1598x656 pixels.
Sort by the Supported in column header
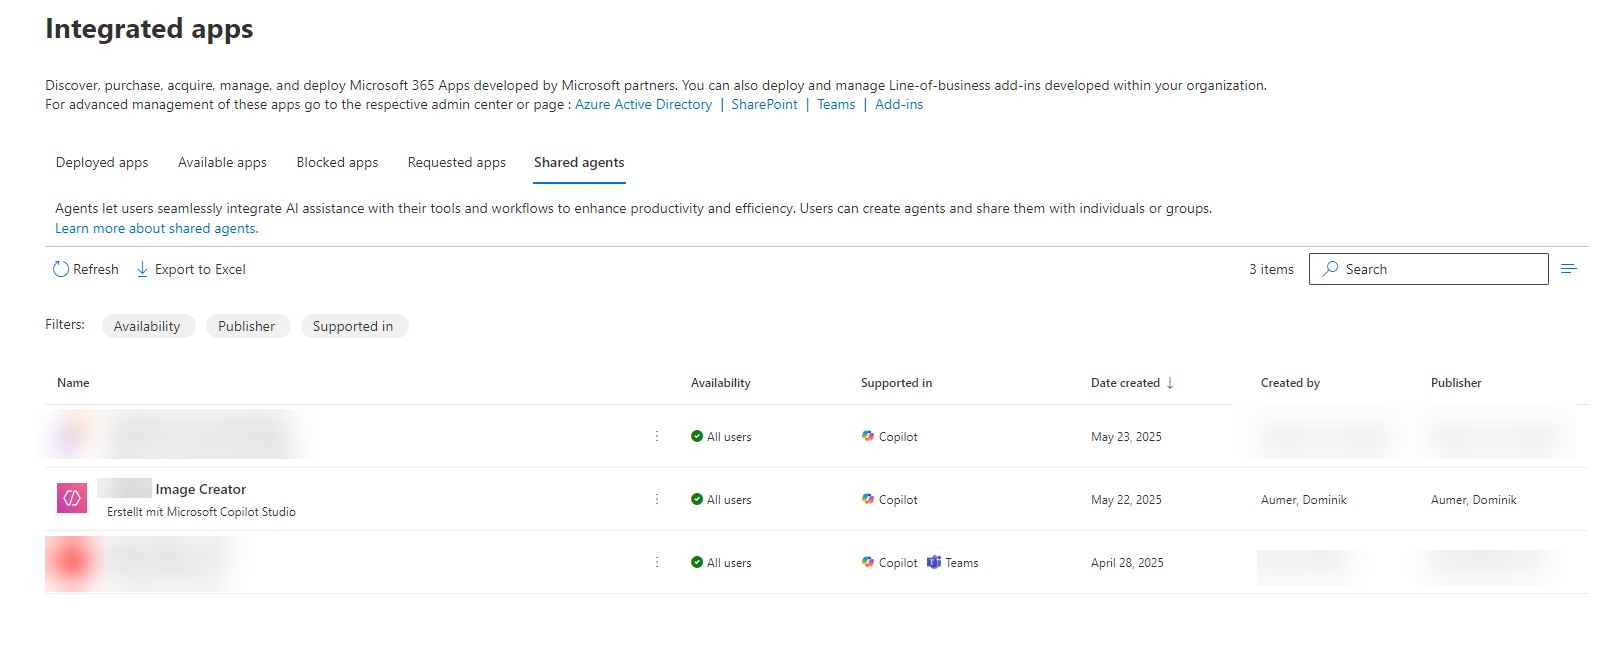click(896, 383)
